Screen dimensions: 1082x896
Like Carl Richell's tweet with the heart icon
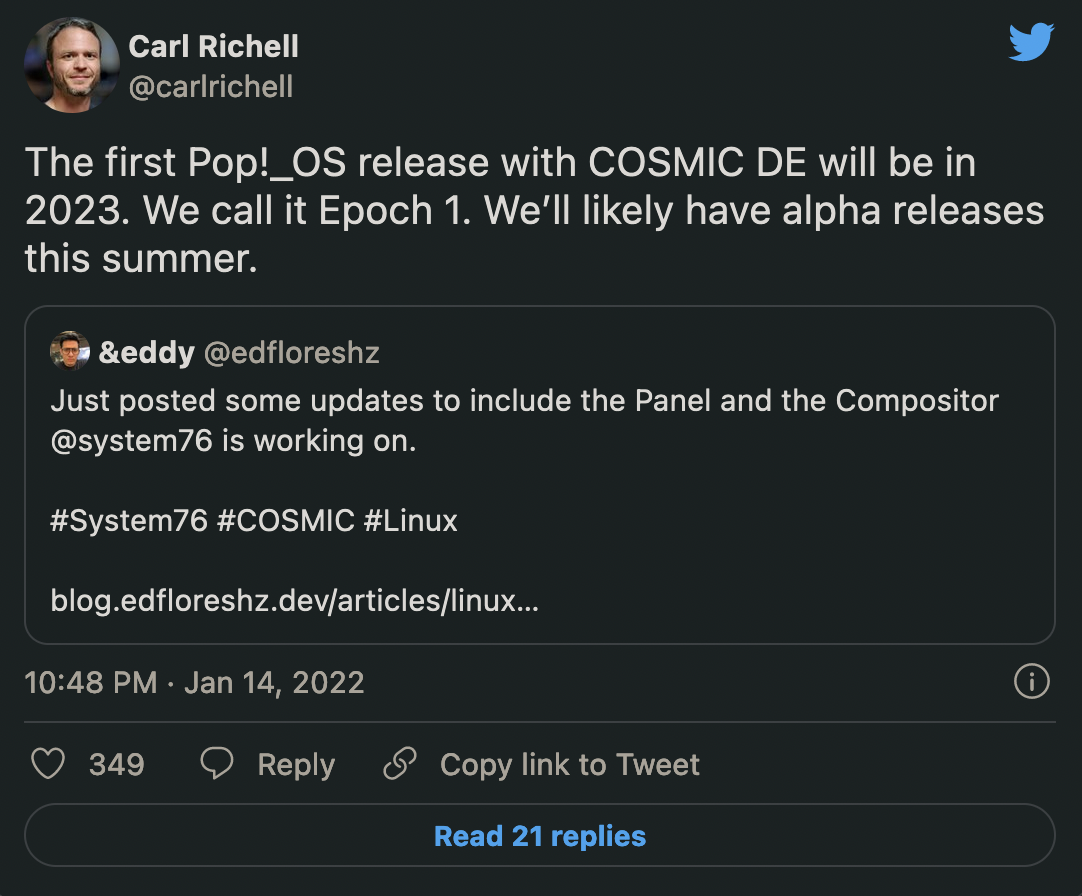tap(48, 764)
